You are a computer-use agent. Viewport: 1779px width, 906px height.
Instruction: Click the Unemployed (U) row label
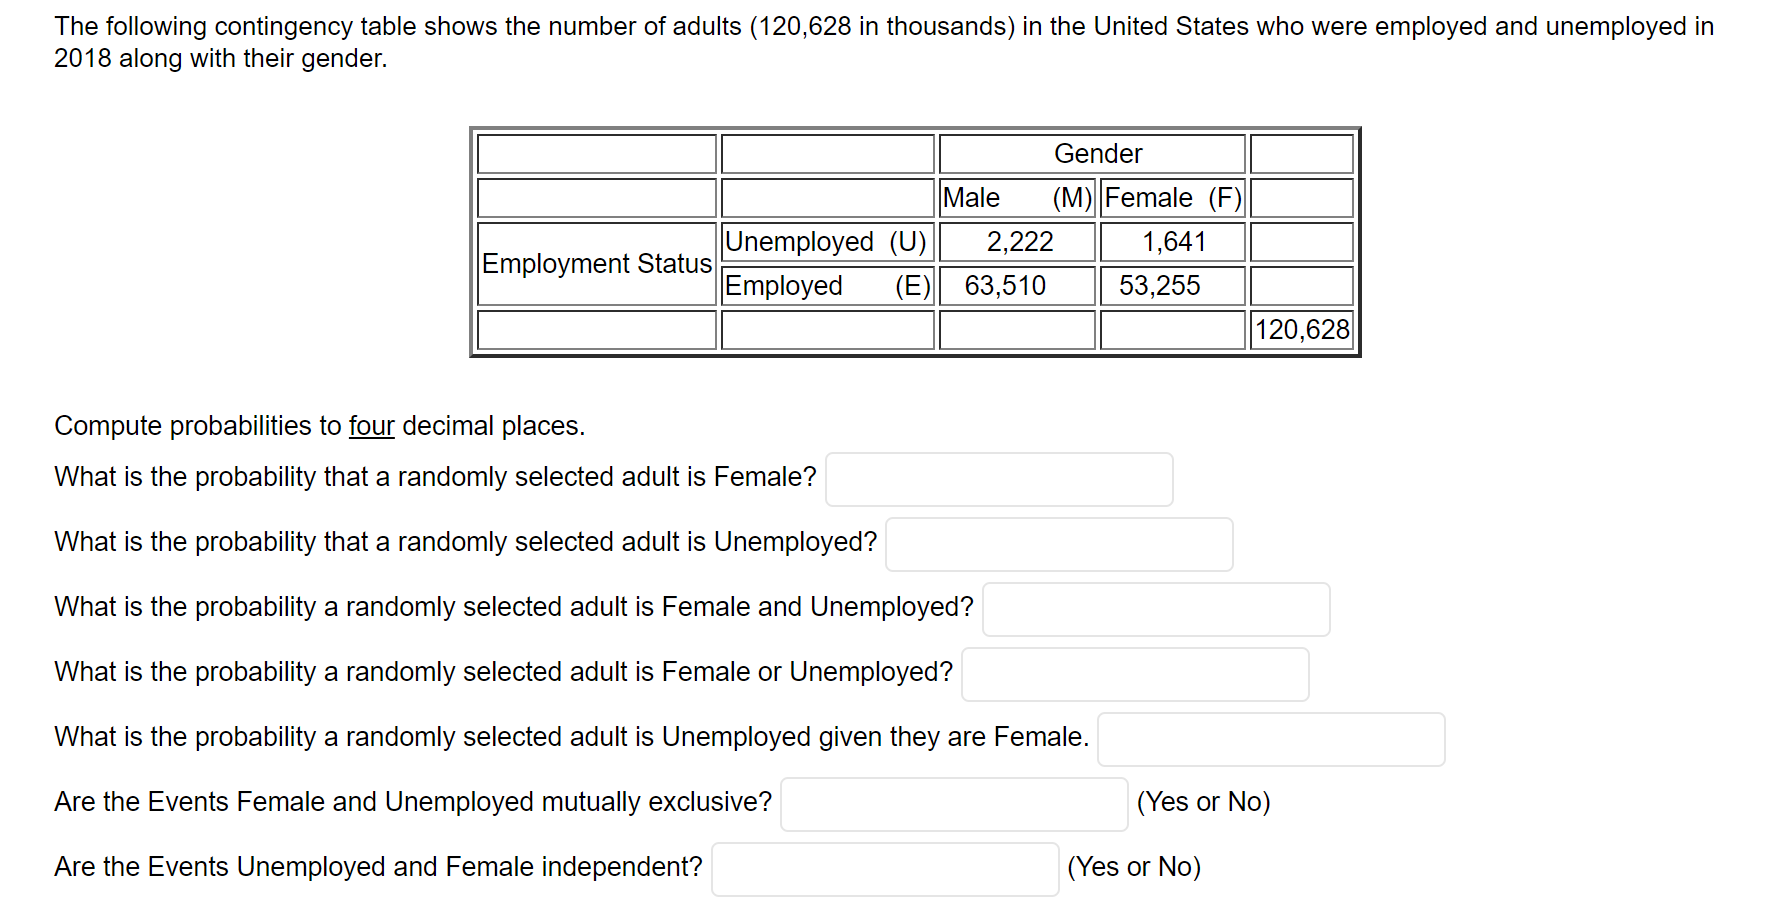826,241
